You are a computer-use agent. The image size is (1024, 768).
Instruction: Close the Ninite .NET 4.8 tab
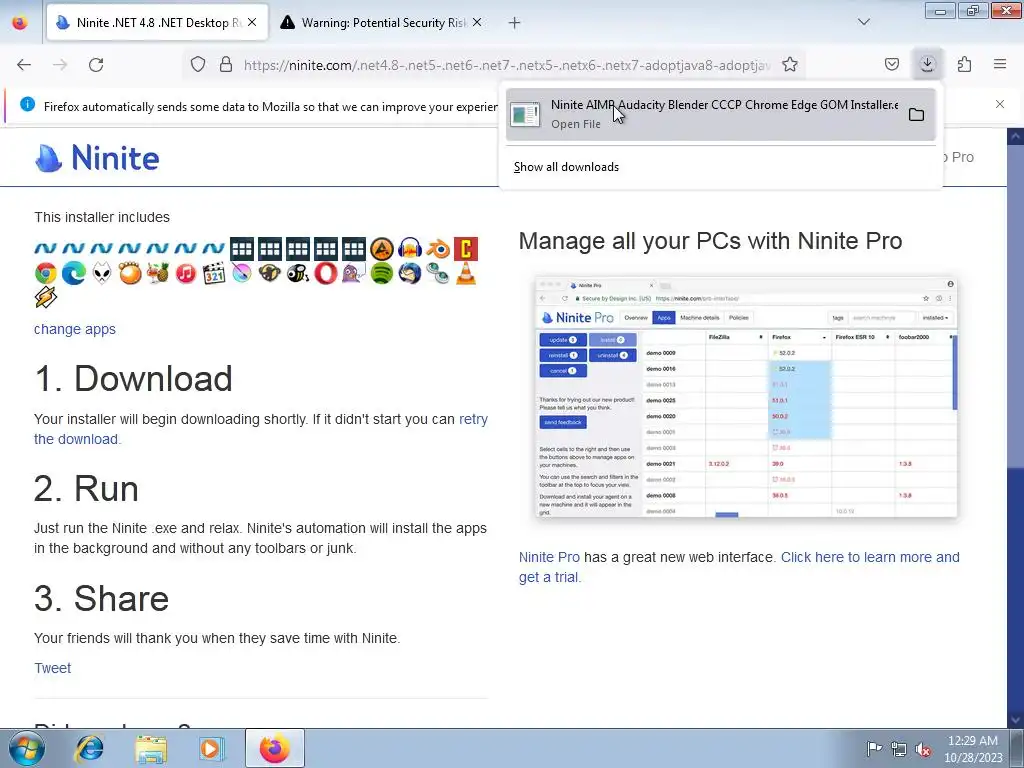[252, 22]
